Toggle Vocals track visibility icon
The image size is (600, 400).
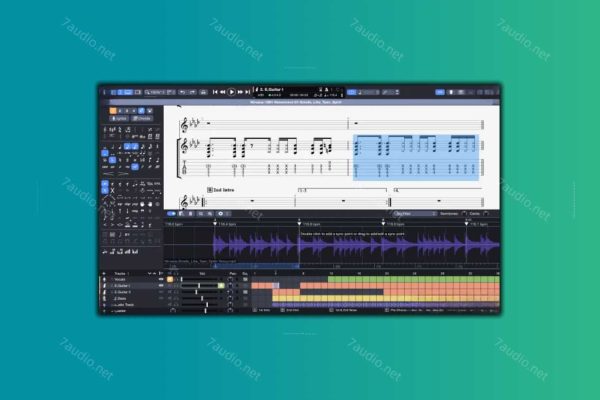pos(161,279)
